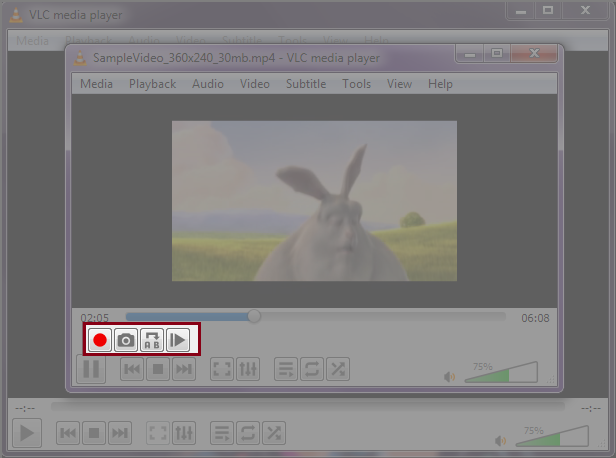
Task: Maximize the background VLC media player window
Action: [x=548, y=11]
